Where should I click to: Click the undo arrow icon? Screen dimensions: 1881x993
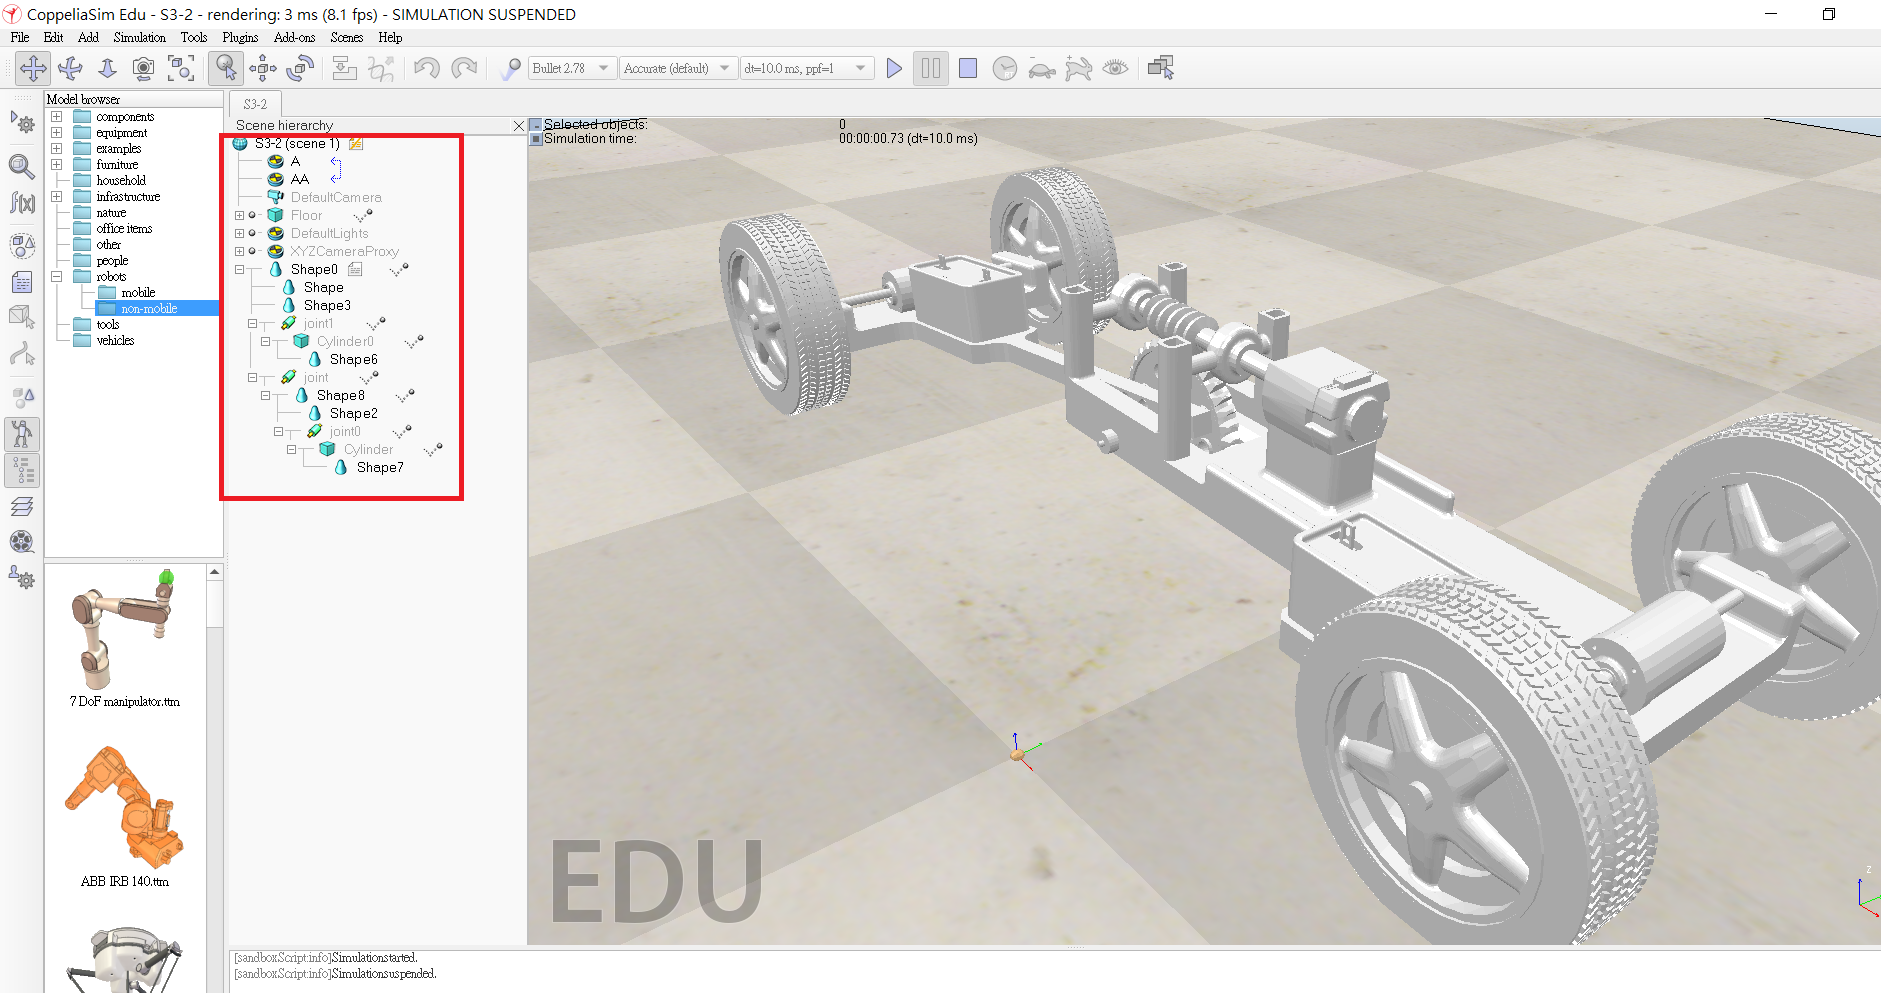click(427, 68)
